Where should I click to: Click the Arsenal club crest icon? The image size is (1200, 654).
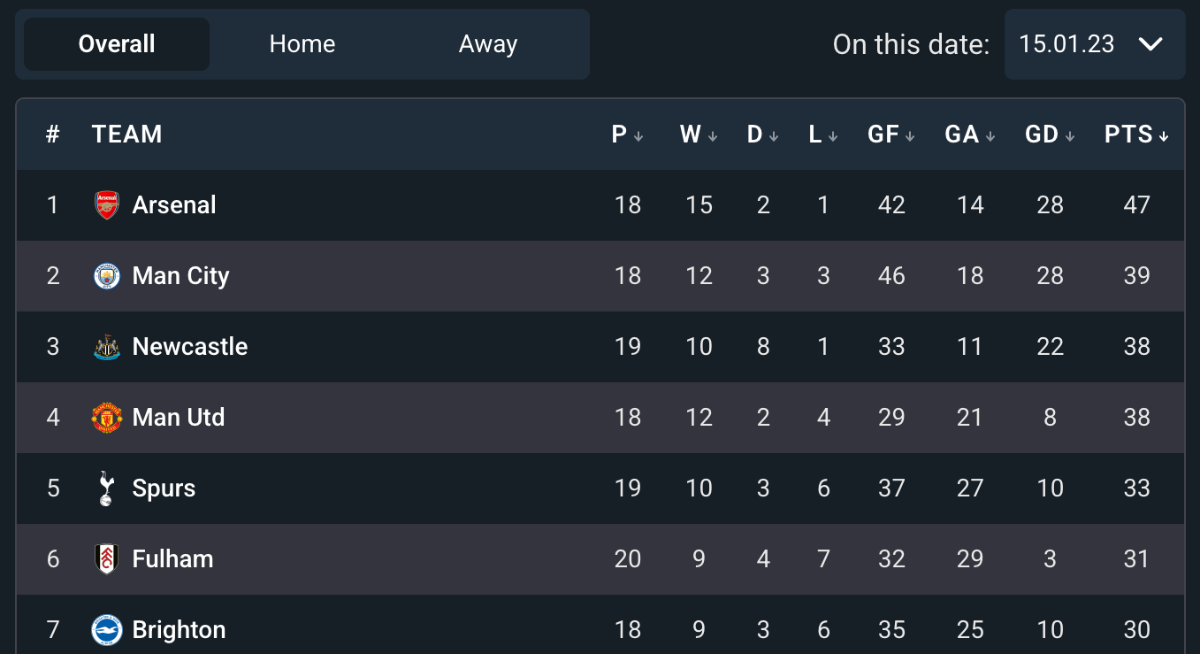107,205
